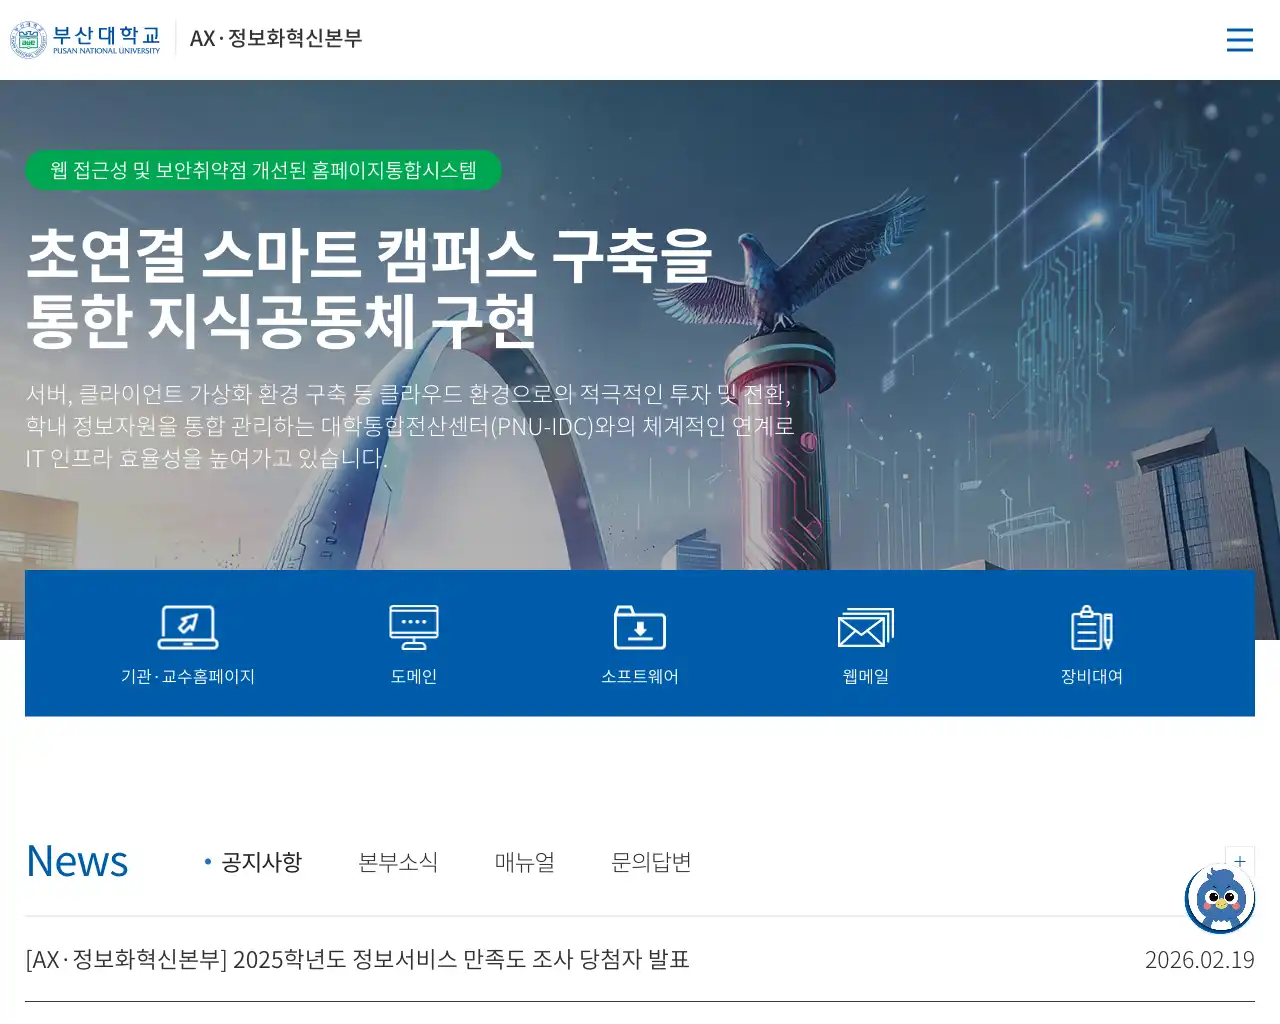1280x1024 pixels.
Task: Open 기관·교수홈페이지 via the laptop icon
Action: pos(187,627)
